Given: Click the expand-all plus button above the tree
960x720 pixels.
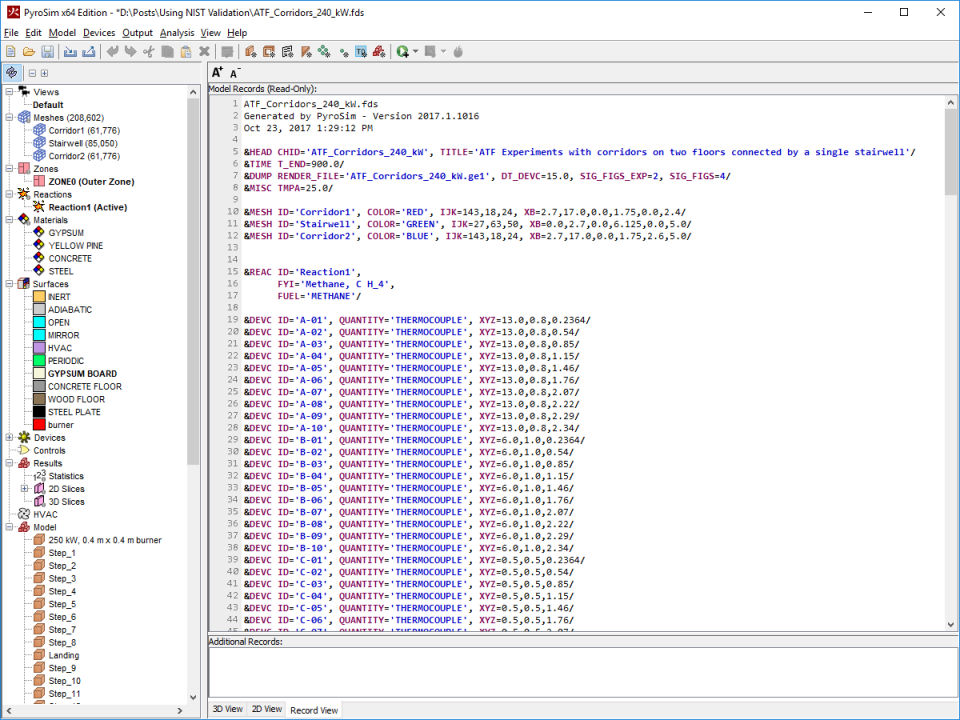Looking at the screenshot, I should (x=43, y=72).
